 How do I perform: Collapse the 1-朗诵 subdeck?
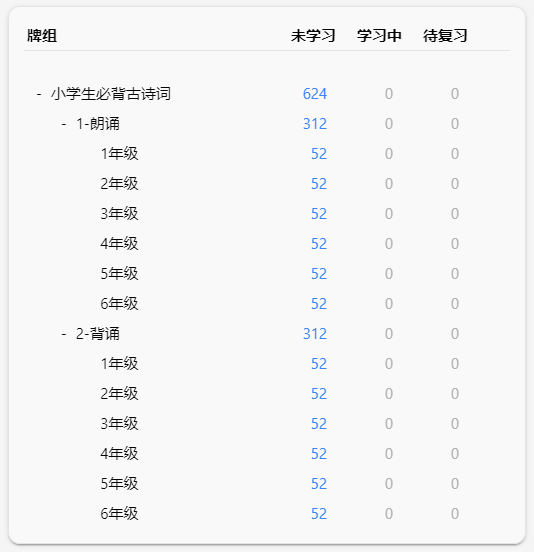[x=64, y=124]
